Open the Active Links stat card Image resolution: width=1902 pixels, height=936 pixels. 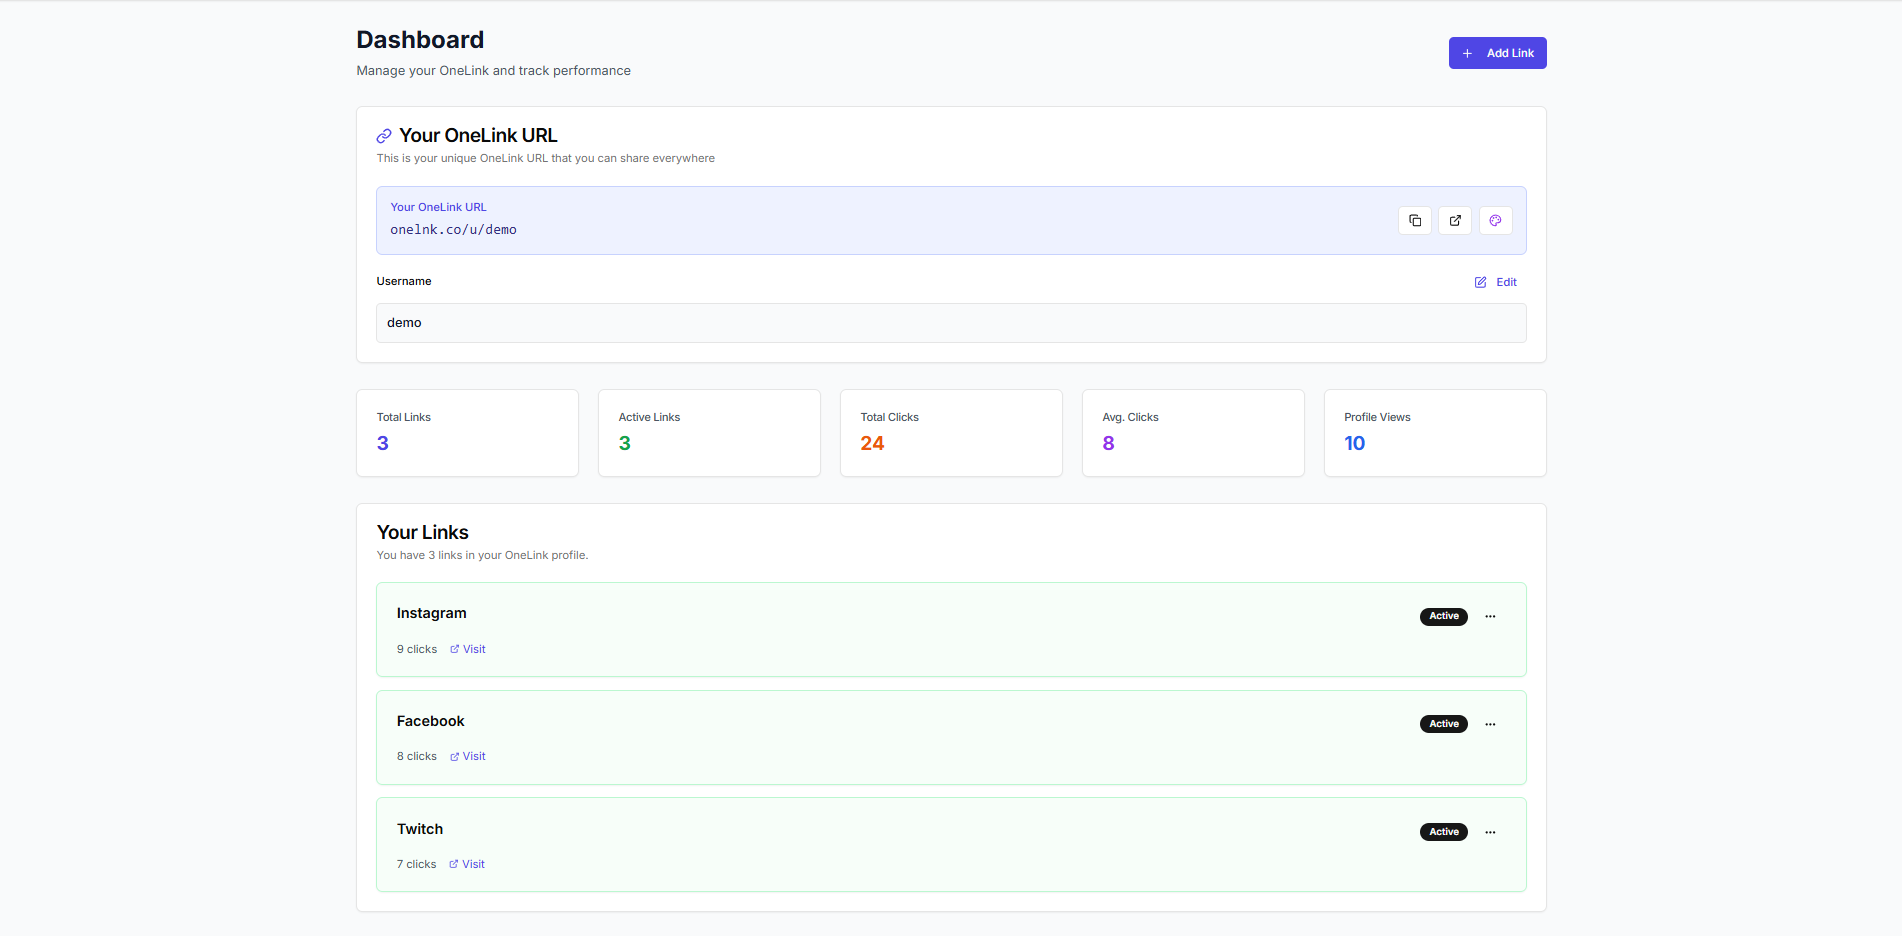[709, 433]
